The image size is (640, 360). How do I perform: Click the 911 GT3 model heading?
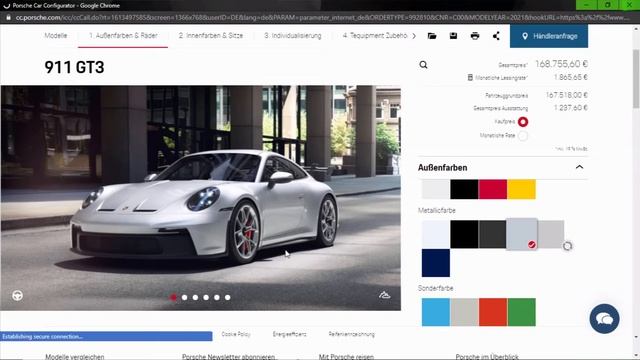pyautogui.click(x=74, y=67)
